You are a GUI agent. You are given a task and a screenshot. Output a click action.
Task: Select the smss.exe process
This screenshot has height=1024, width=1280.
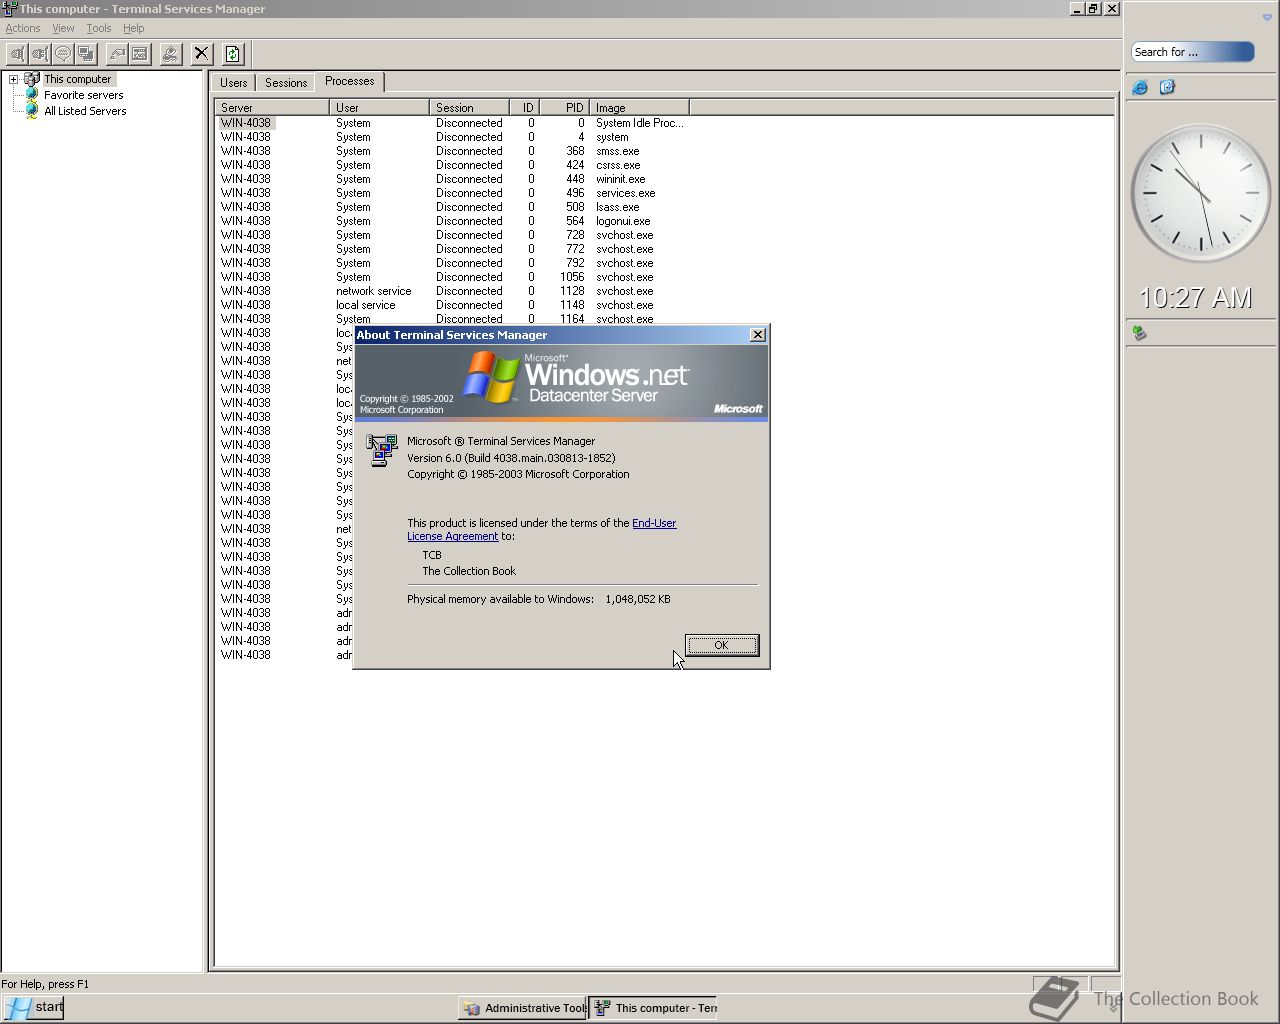[452, 151]
